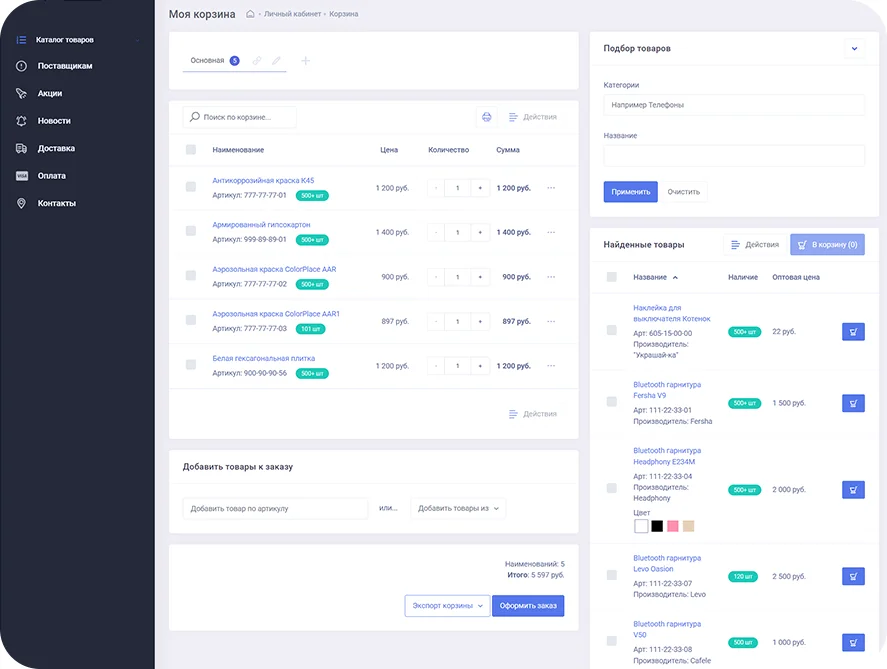This screenshot has height=669, width=887.
Task: Click the Оплата card icon
Action: tap(21, 176)
